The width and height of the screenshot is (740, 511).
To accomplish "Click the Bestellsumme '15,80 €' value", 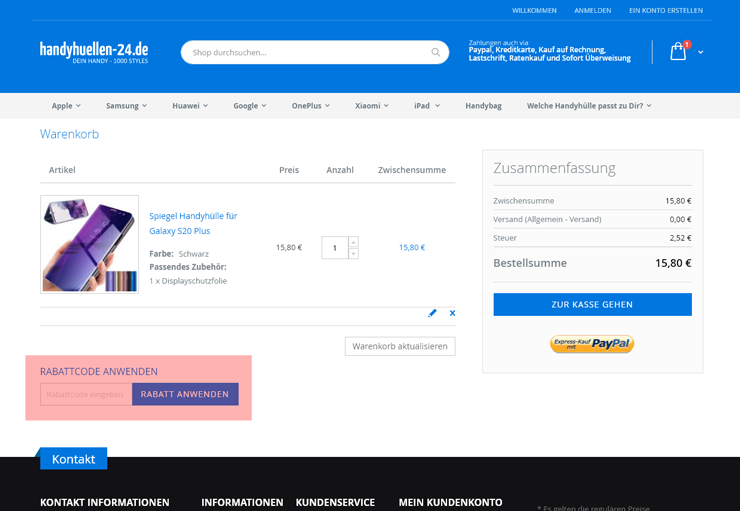I will click(x=673, y=263).
